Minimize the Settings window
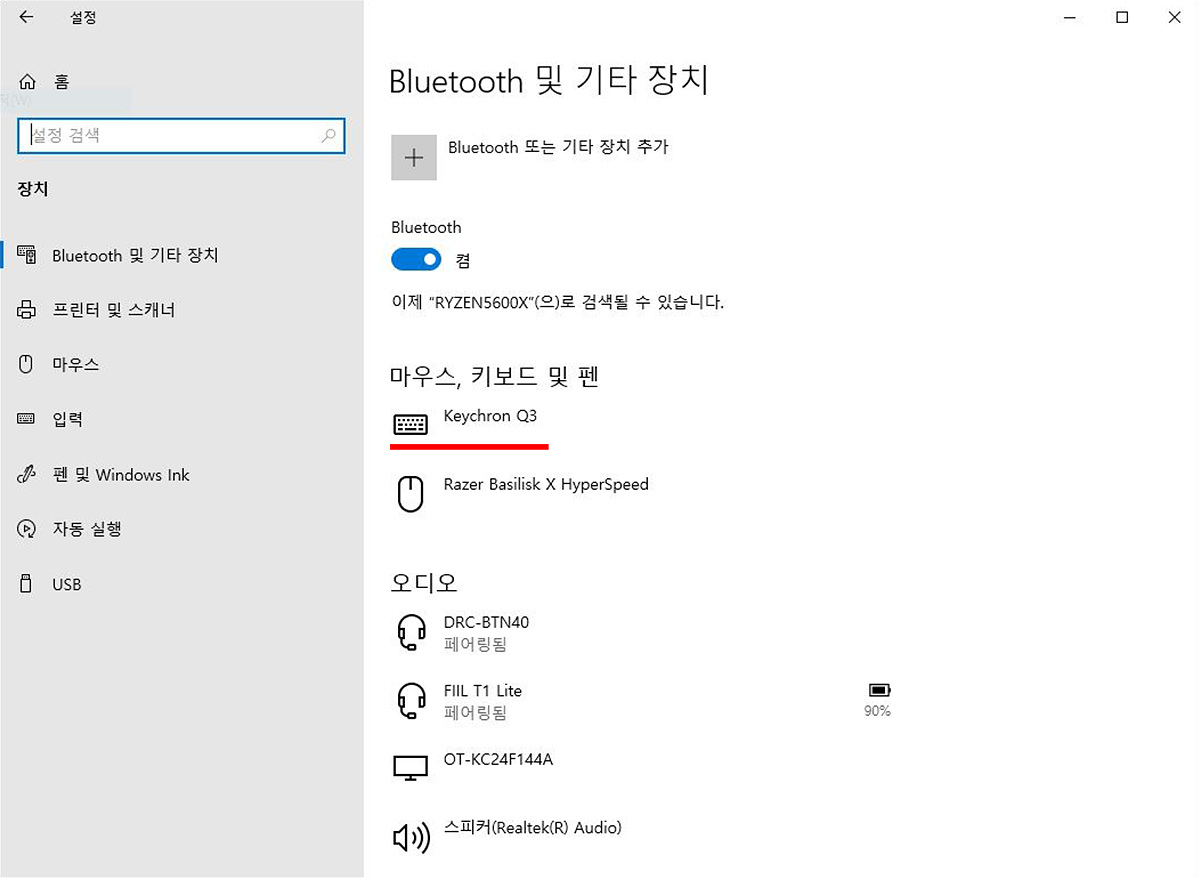Viewport: 1200px width, 878px height. [x=1069, y=17]
